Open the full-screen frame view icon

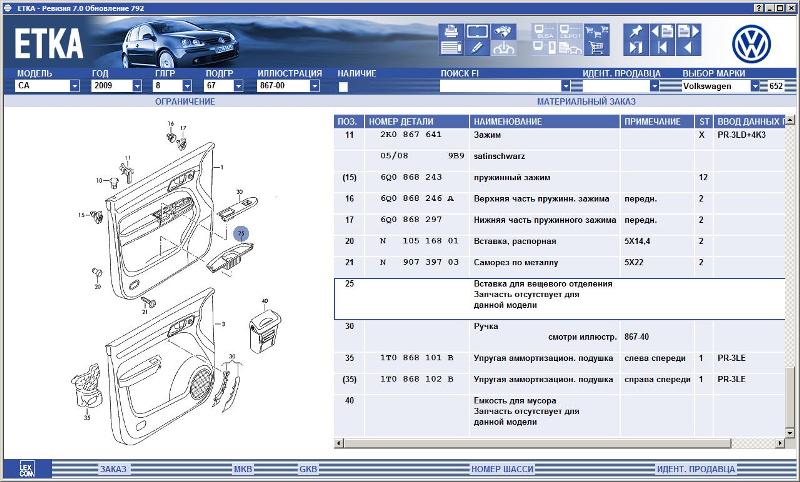(477, 31)
